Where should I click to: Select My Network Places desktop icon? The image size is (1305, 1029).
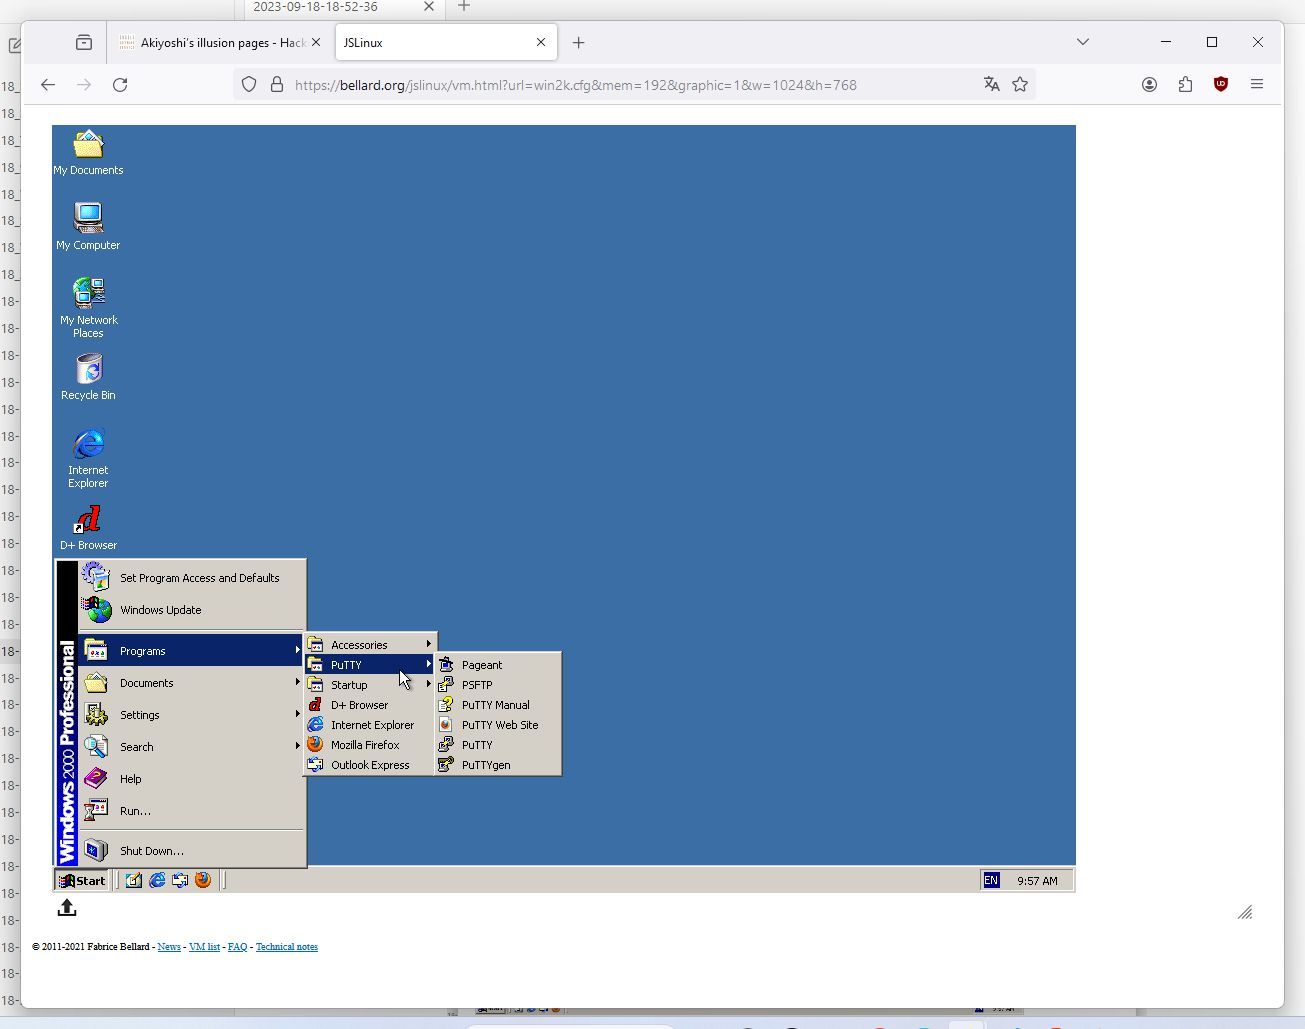[88, 308]
